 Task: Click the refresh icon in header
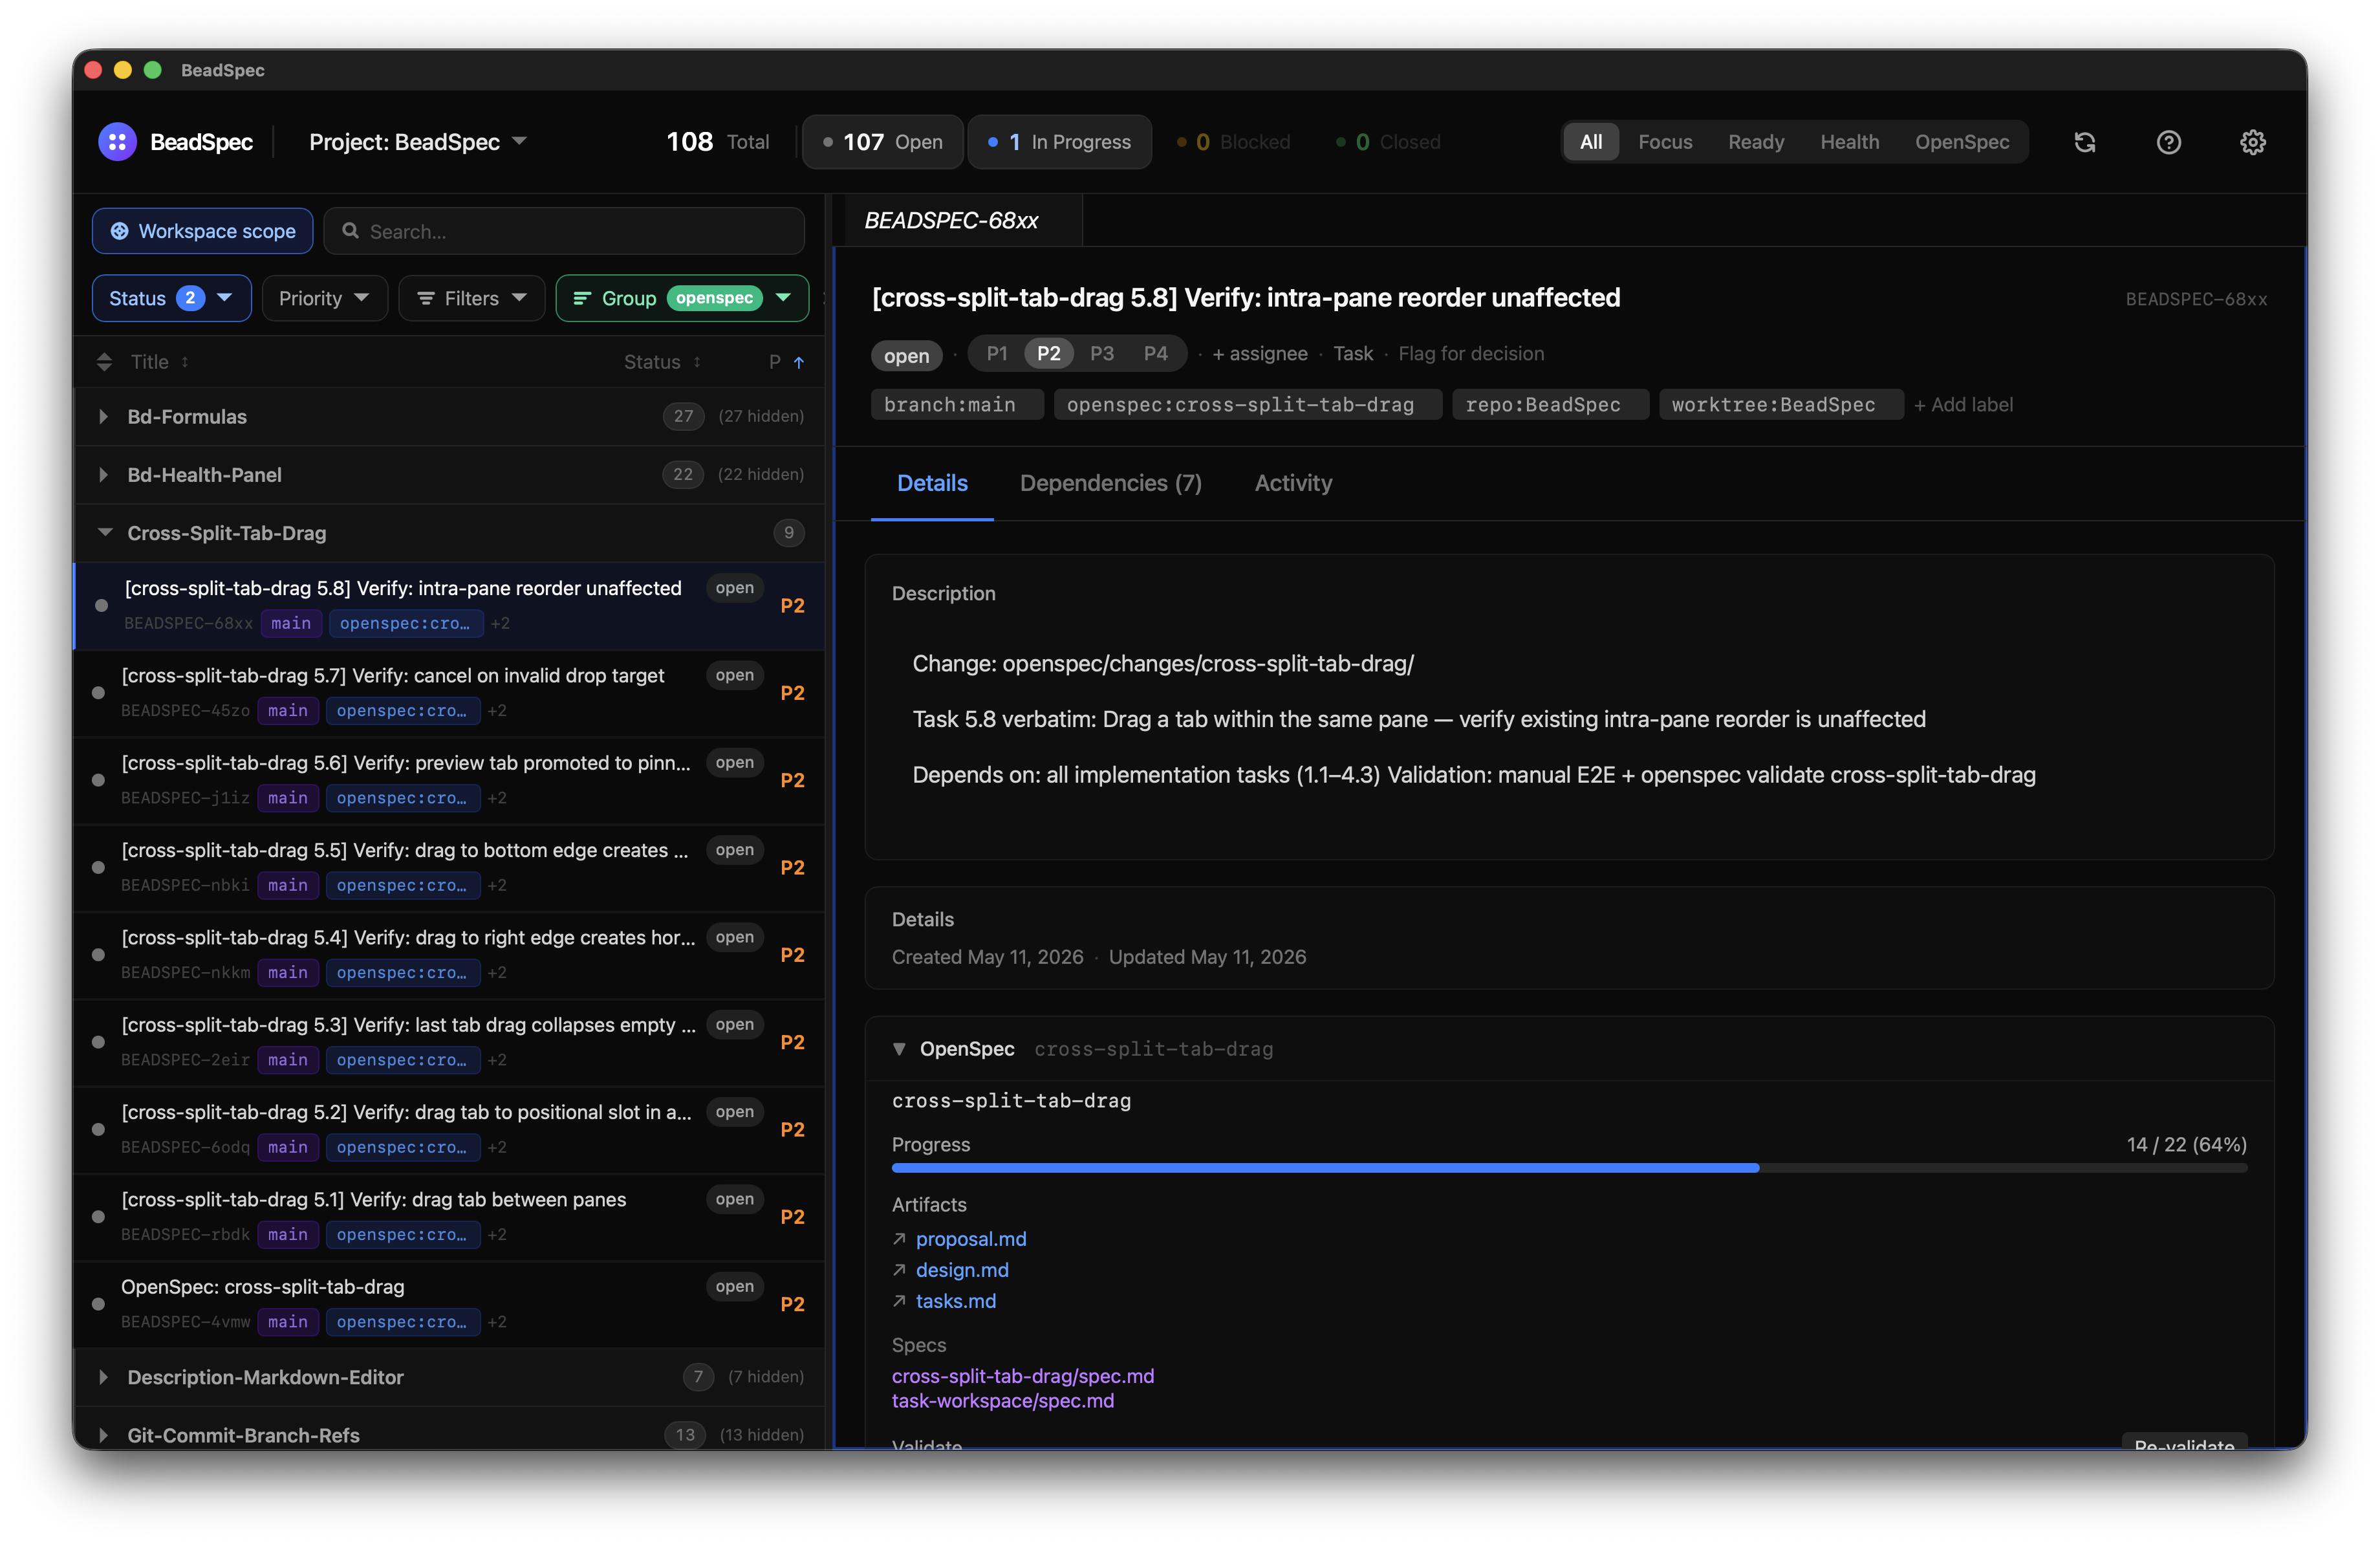(2085, 142)
